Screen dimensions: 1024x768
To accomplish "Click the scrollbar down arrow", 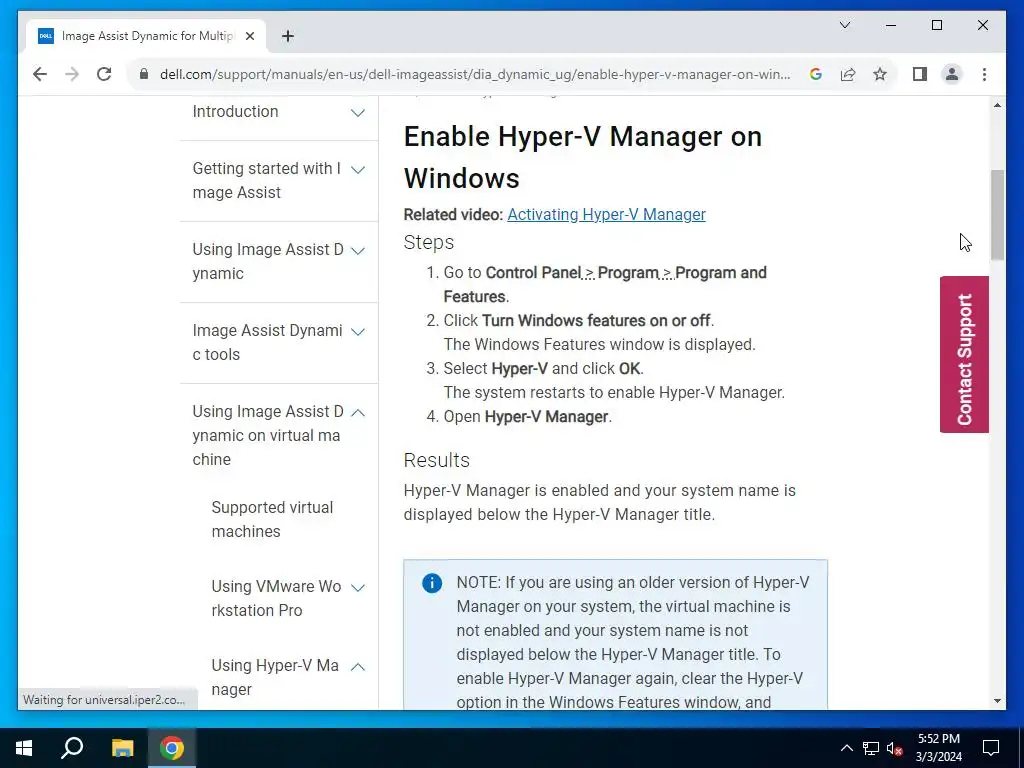I will click(997, 701).
